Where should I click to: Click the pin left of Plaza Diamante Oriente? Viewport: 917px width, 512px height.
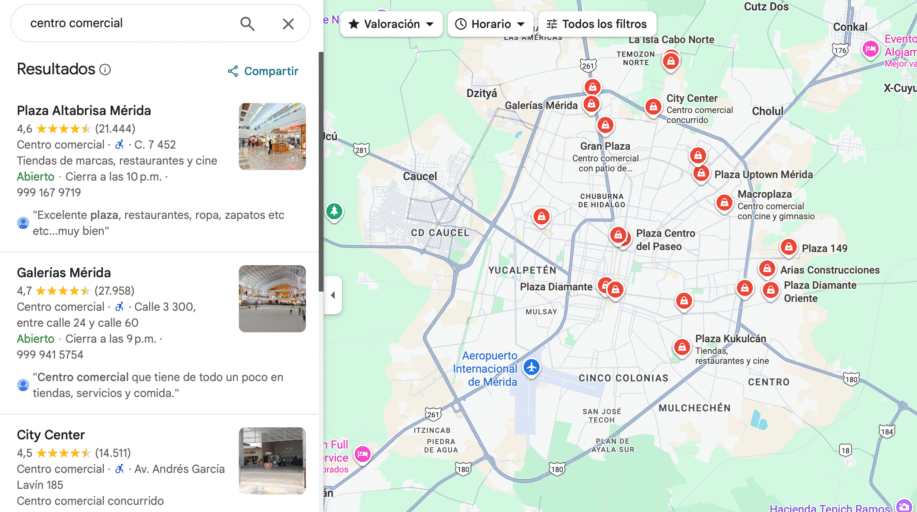coord(744,288)
